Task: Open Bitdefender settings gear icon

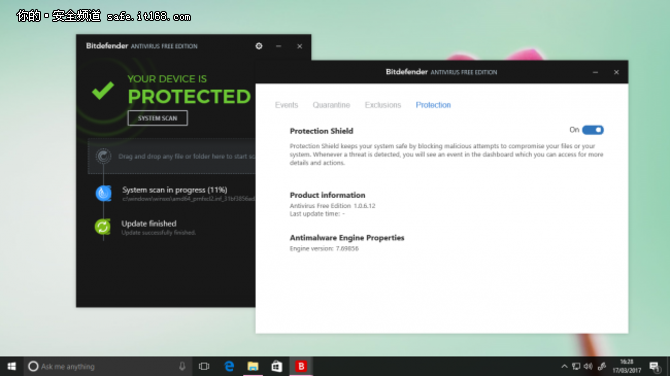Action: pyautogui.click(x=259, y=46)
